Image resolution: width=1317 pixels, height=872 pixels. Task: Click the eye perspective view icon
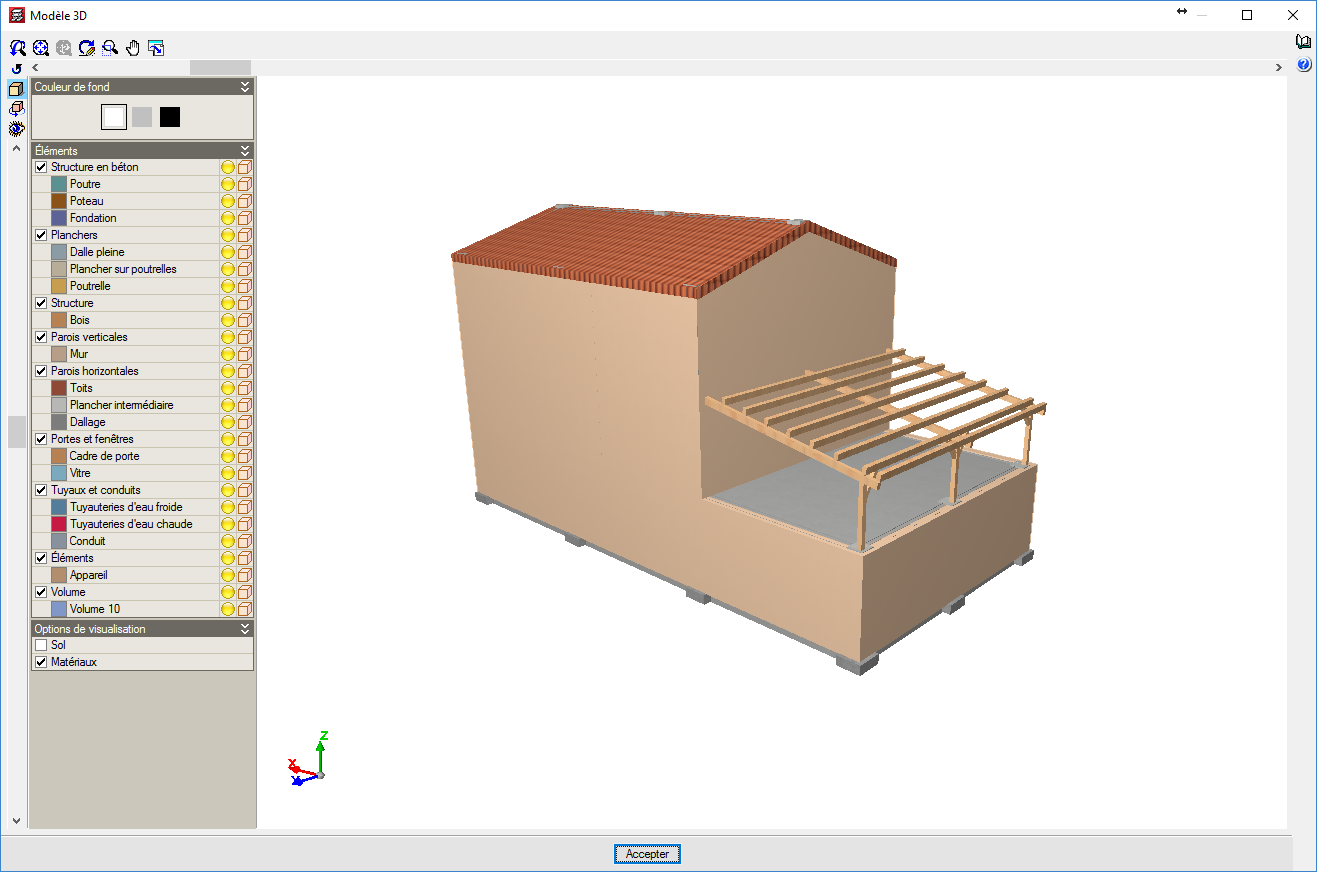tap(16, 129)
